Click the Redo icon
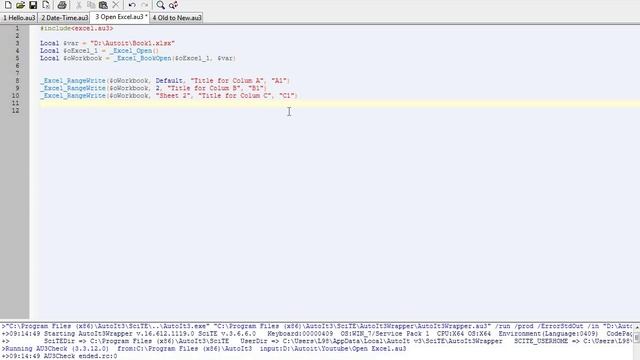Viewport: 640px width, 360px height. click(x=144, y=5)
